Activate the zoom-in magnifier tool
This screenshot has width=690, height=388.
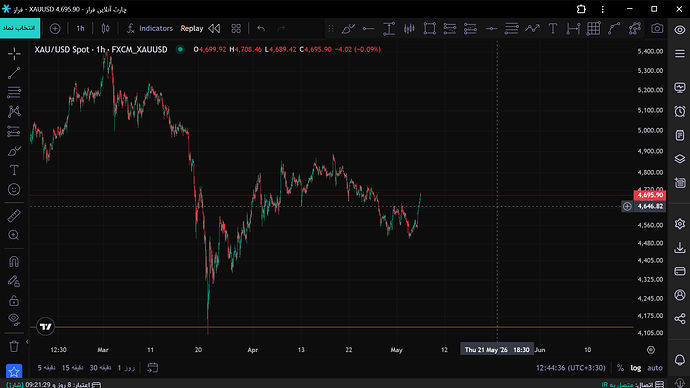[x=14, y=235]
